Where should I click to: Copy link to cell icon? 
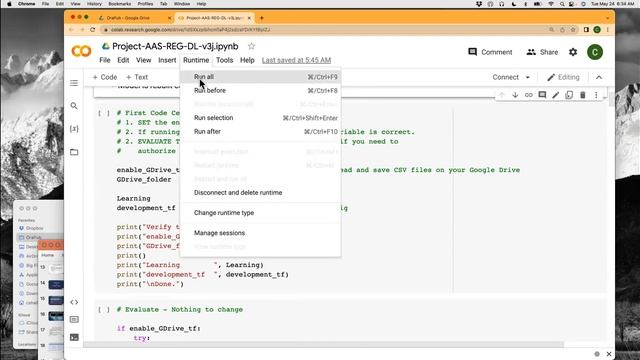529,95
